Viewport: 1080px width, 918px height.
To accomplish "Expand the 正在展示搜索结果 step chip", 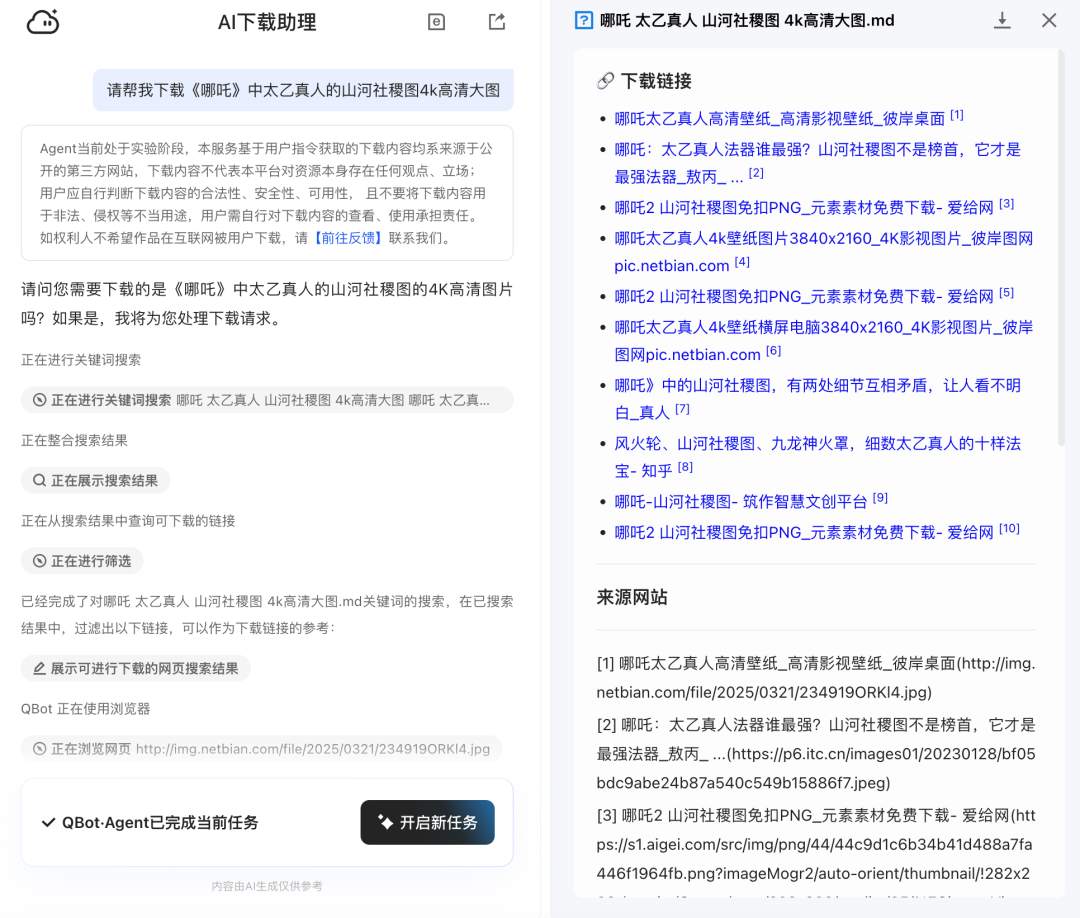I will click(x=96, y=481).
